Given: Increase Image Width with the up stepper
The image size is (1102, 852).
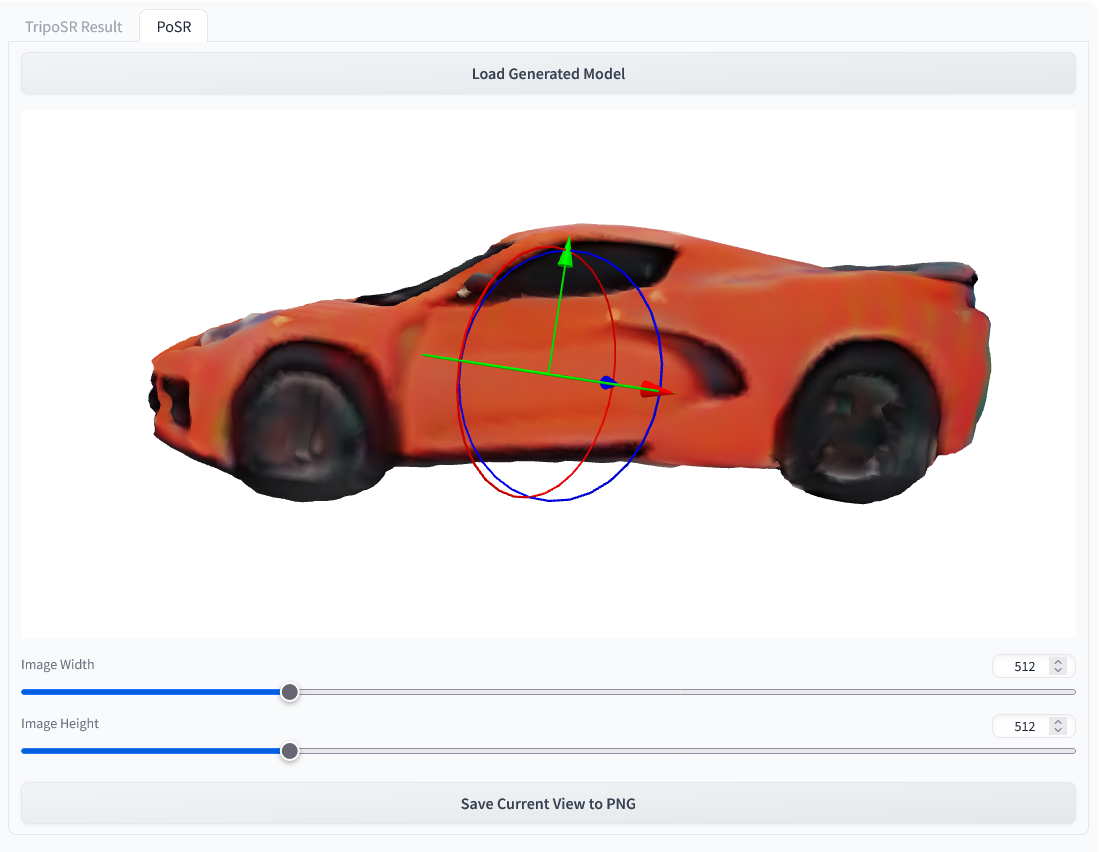Looking at the screenshot, I should 1058,662.
